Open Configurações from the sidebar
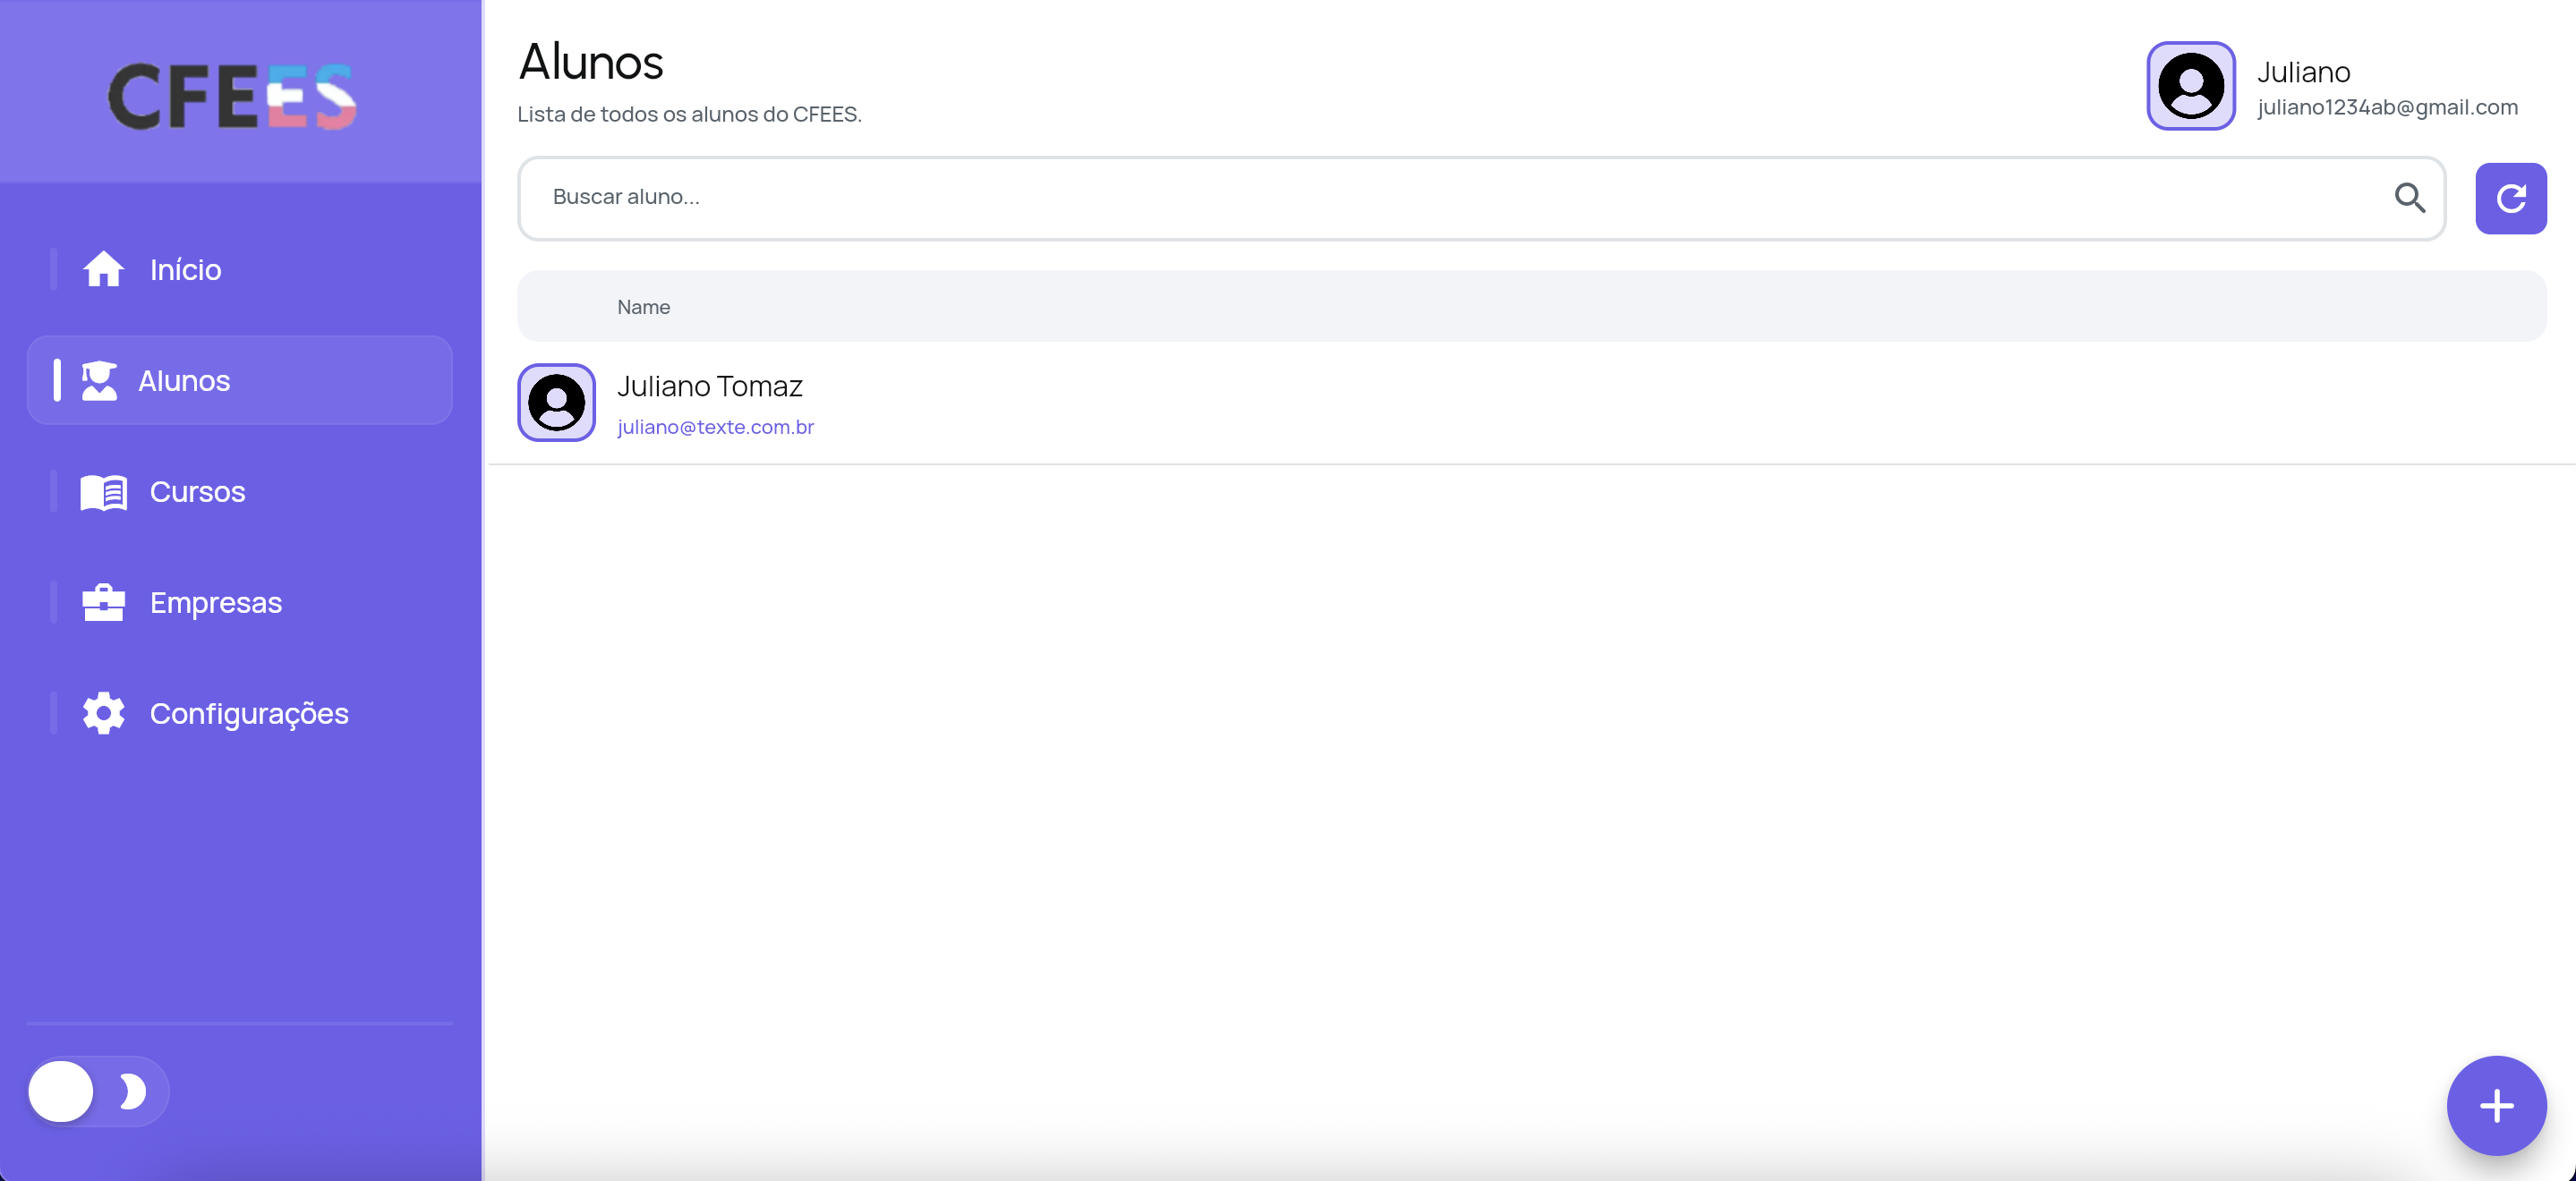The width and height of the screenshot is (2576, 1181). click(248, 714)
